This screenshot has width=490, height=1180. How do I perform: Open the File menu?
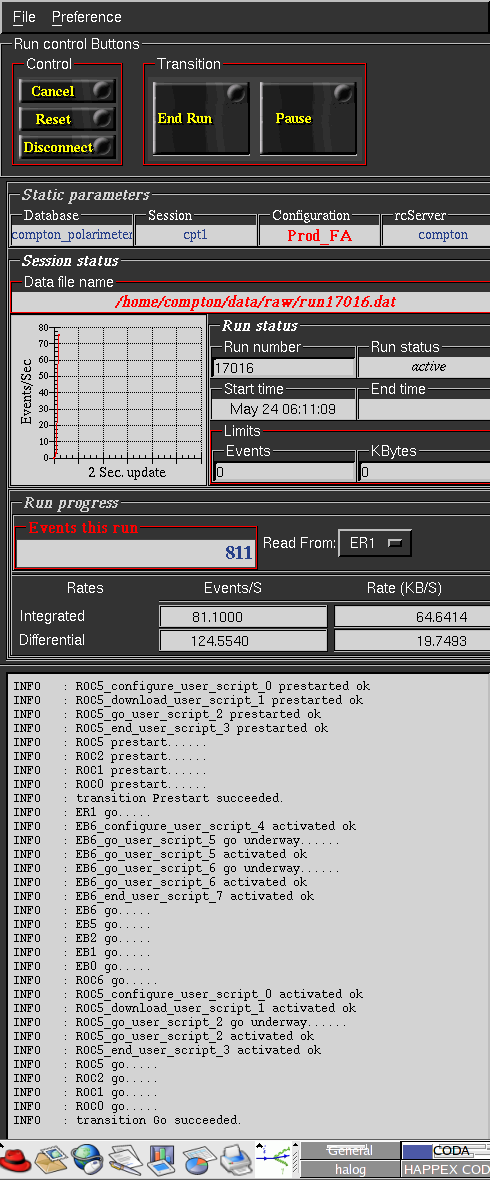24,17
